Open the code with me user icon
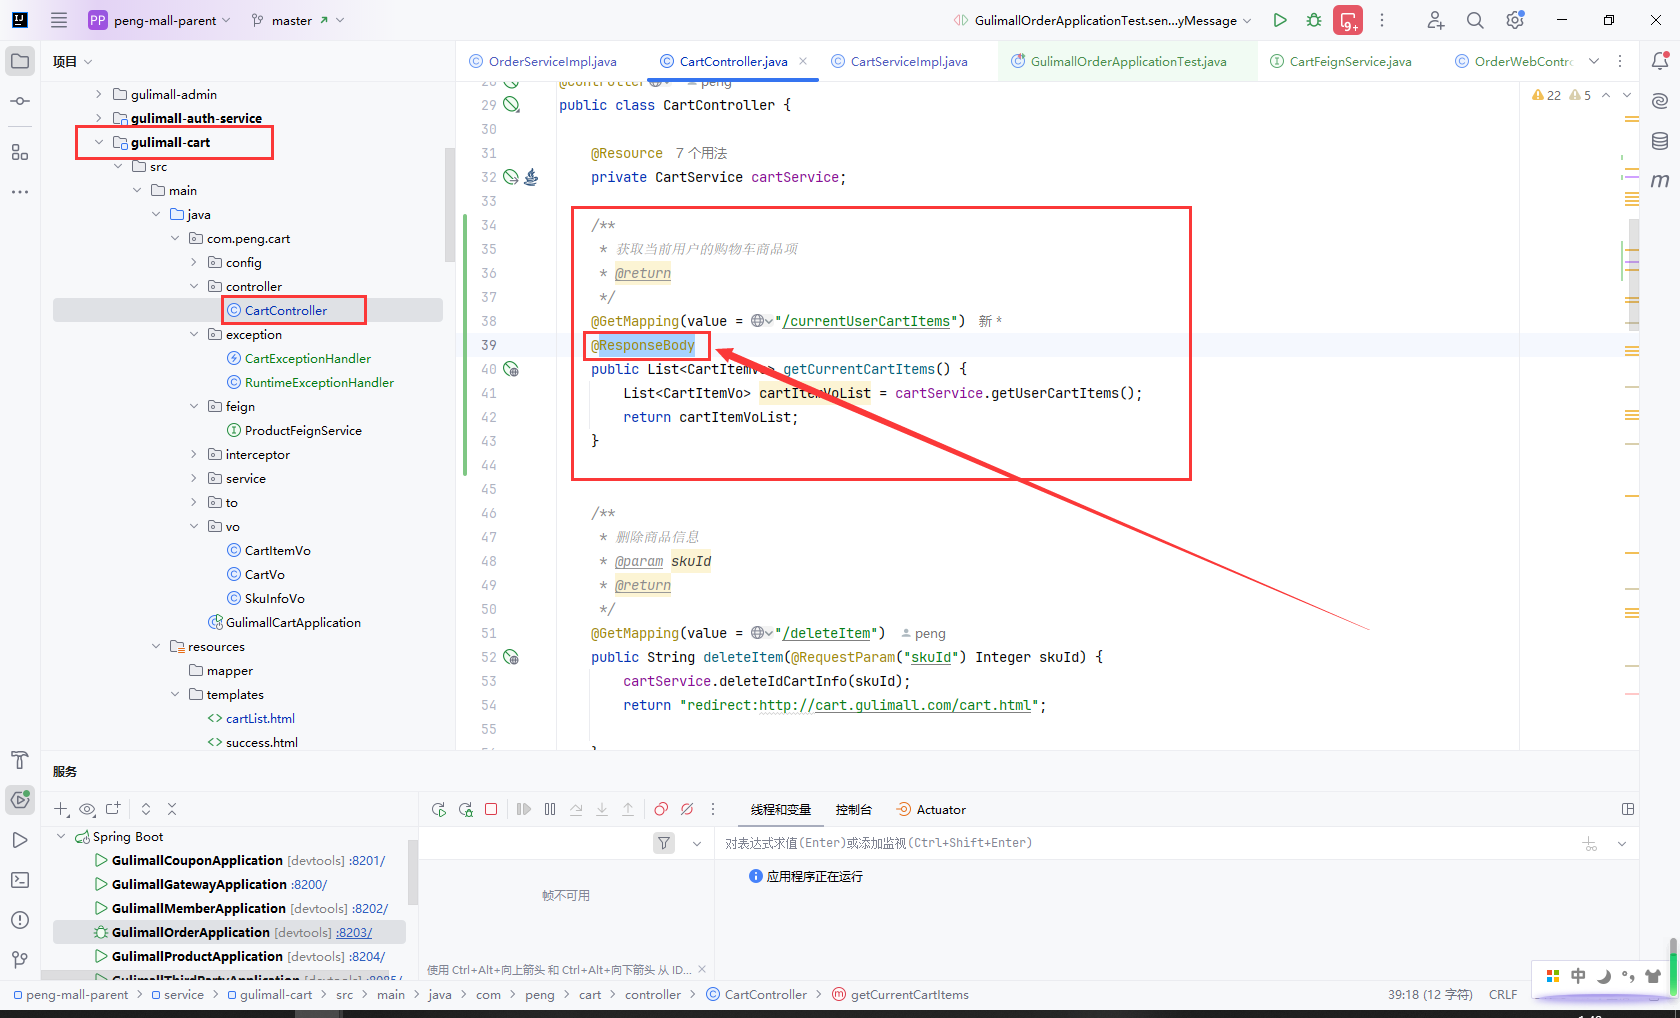The height and width of the screenshot is (1018, 1680). (x=1435, y=20)
